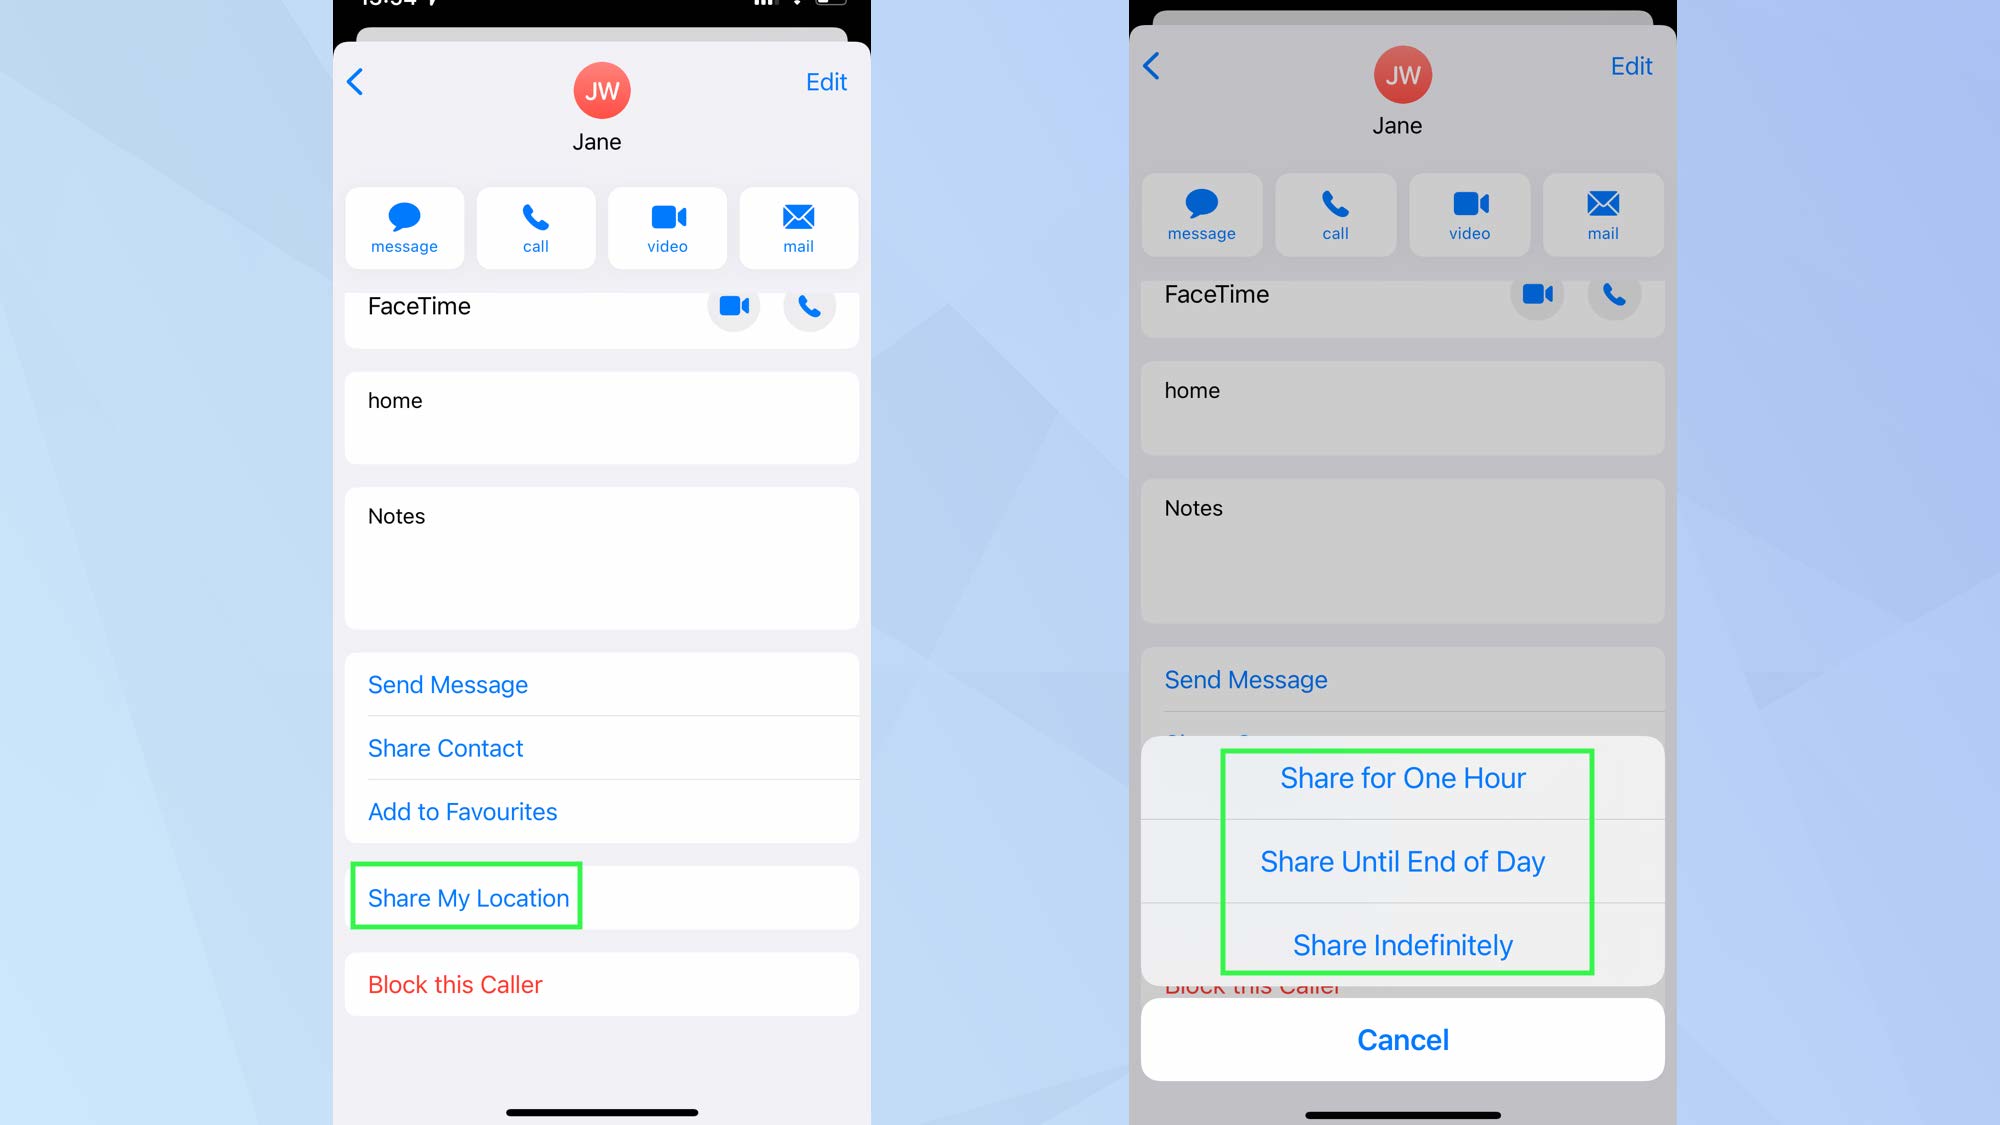Tap the FaceTime audio button

[x=812, y=306]
